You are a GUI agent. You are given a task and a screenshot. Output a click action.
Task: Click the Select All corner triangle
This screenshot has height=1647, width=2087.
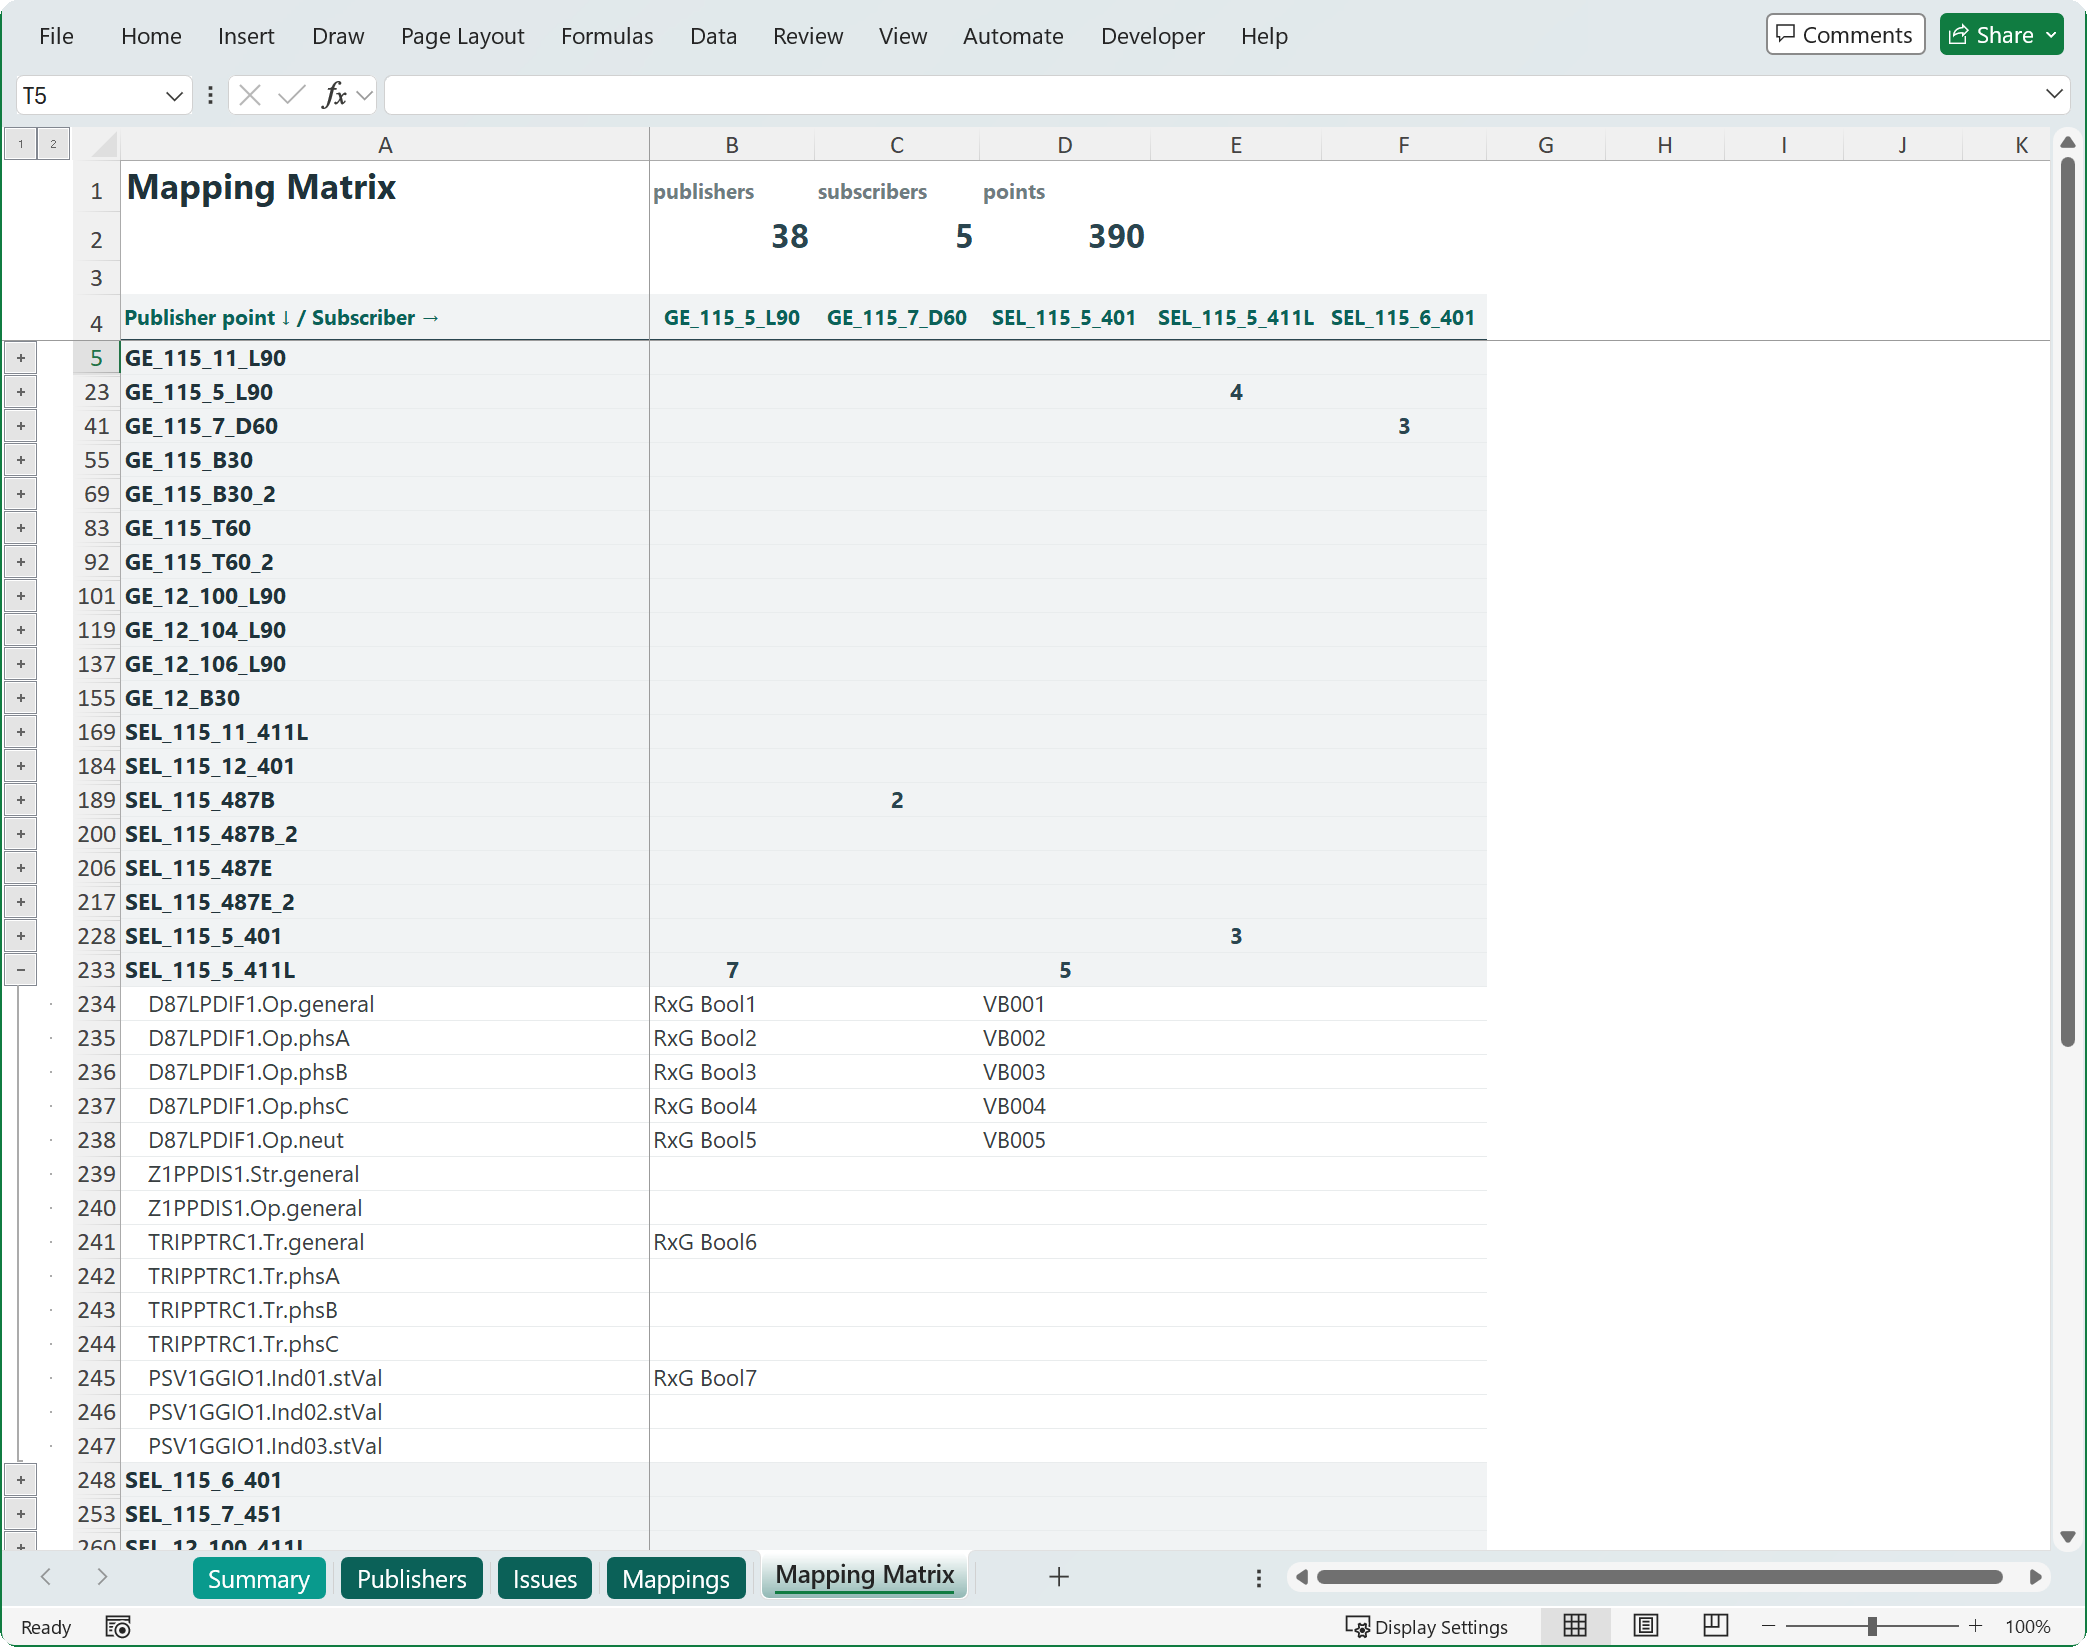(103, 146)
